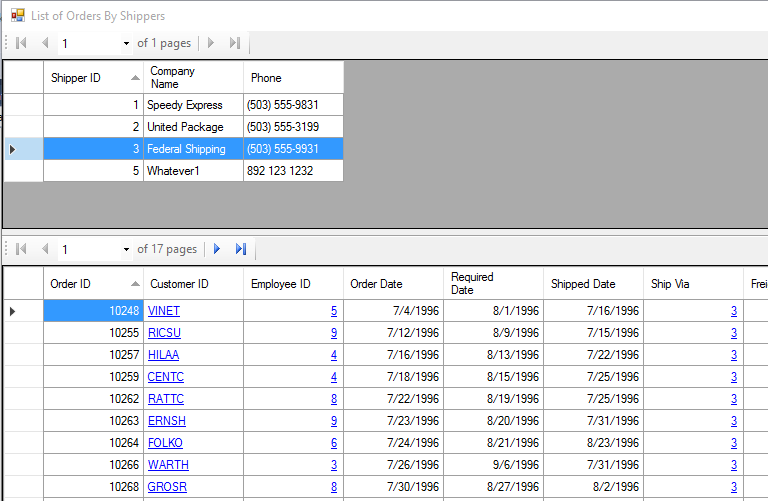Sort orders by Order Date header

393,284
